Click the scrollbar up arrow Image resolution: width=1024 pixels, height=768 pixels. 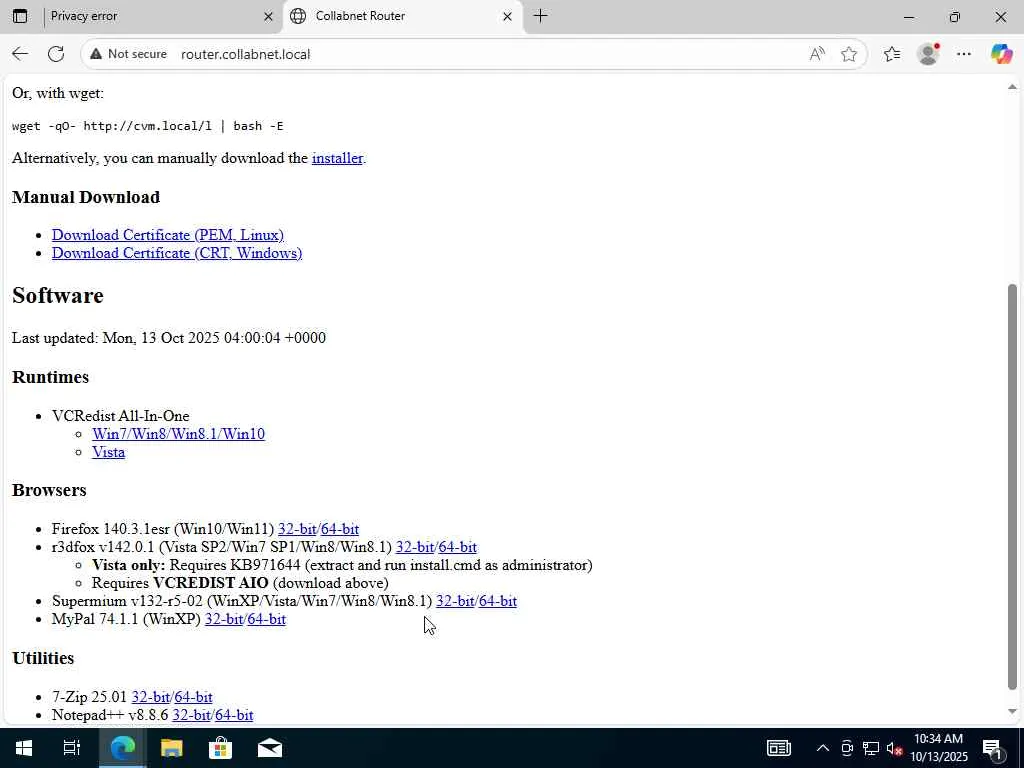1012,87
